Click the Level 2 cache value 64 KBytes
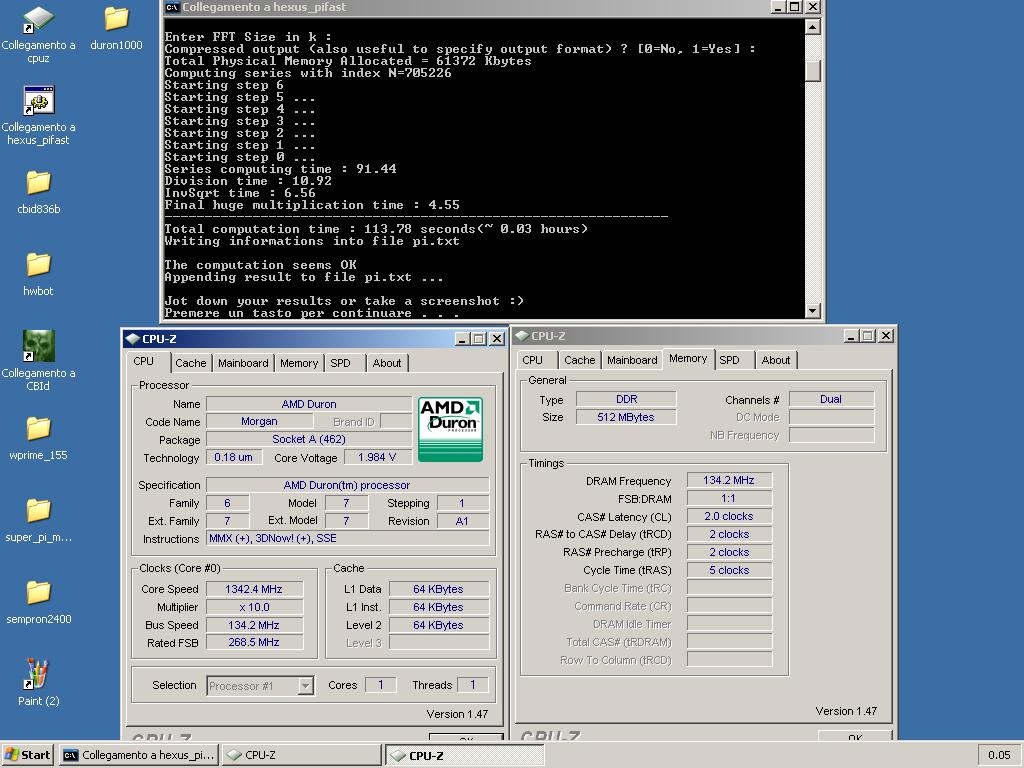 tap(438, 625)
